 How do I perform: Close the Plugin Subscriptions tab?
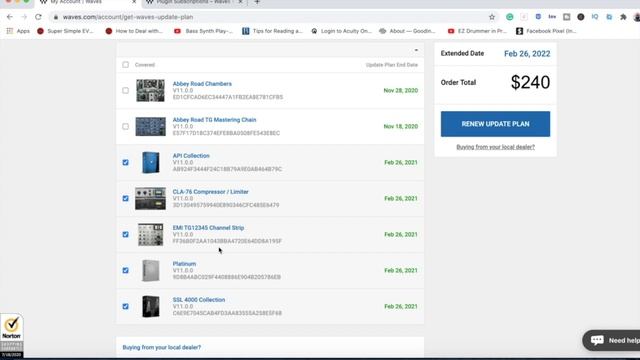coord(240,2)
